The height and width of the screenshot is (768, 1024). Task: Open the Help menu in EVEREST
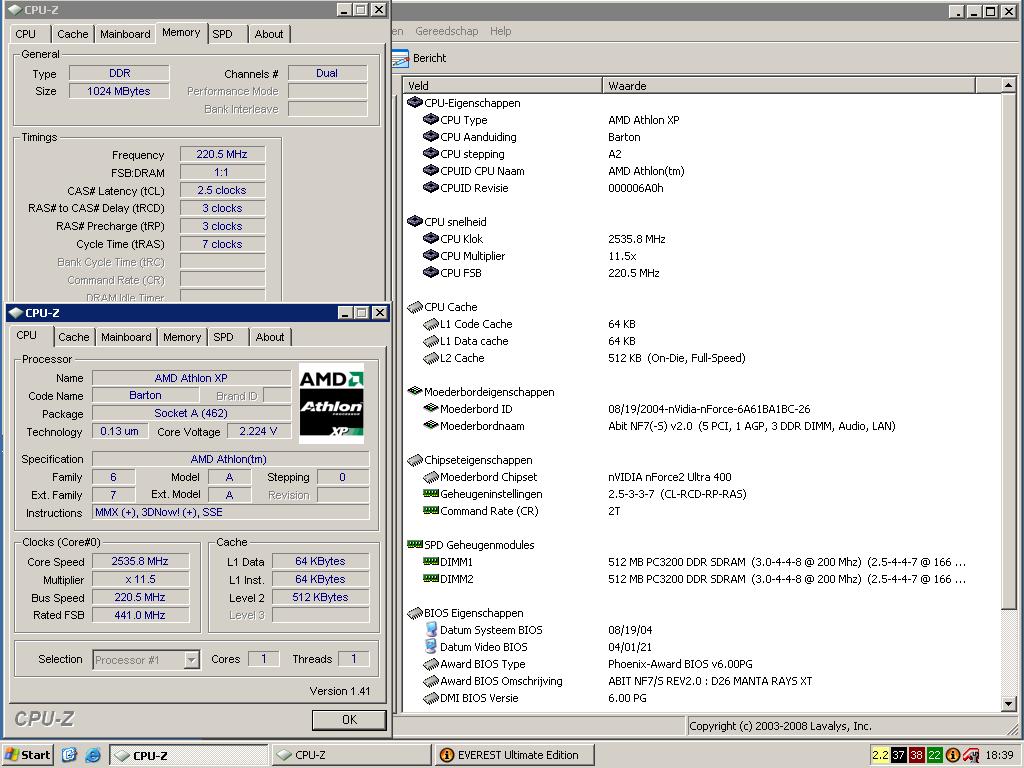coord(500,31)
